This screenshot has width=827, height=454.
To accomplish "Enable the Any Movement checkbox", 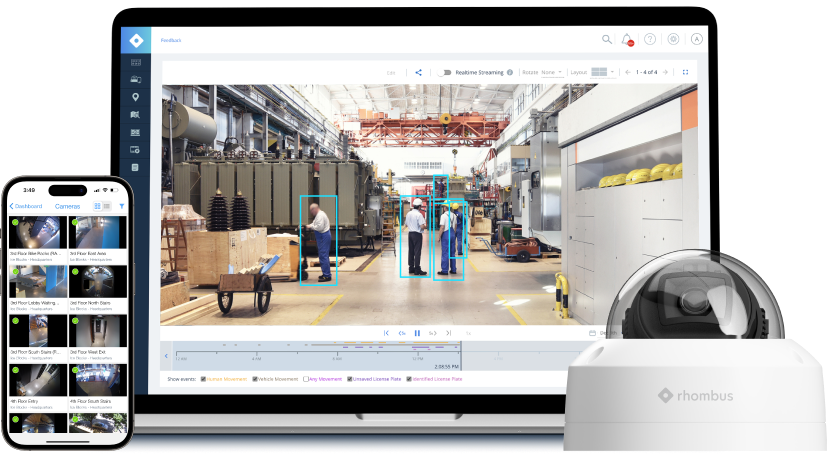I will pos(306,379).
